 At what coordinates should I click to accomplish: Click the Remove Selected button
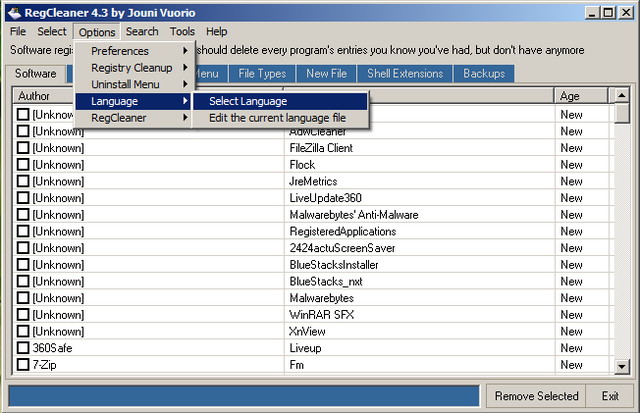pyautogui.click(x=536, y=396)
